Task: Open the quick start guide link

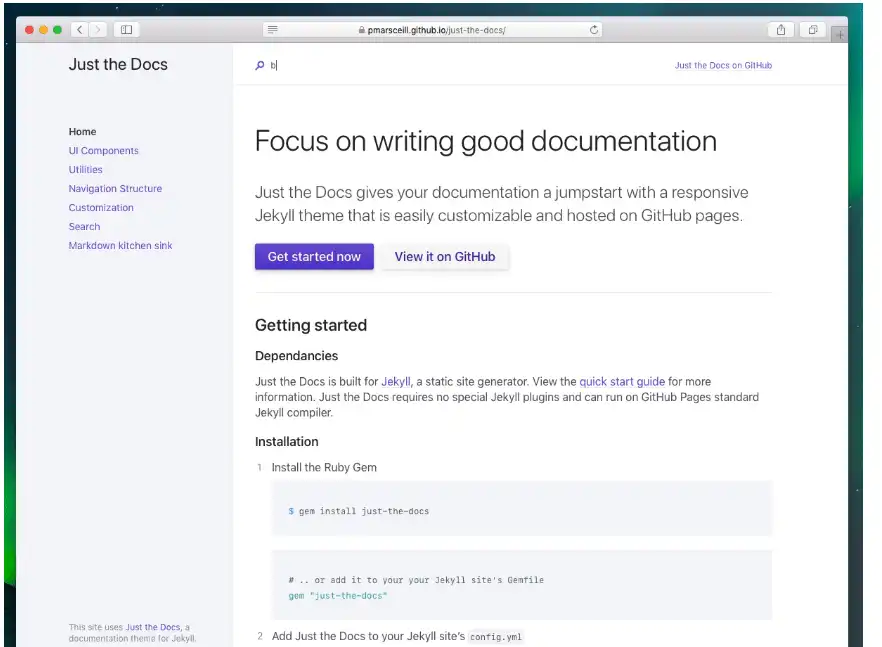Action: [x=622, y=381]
